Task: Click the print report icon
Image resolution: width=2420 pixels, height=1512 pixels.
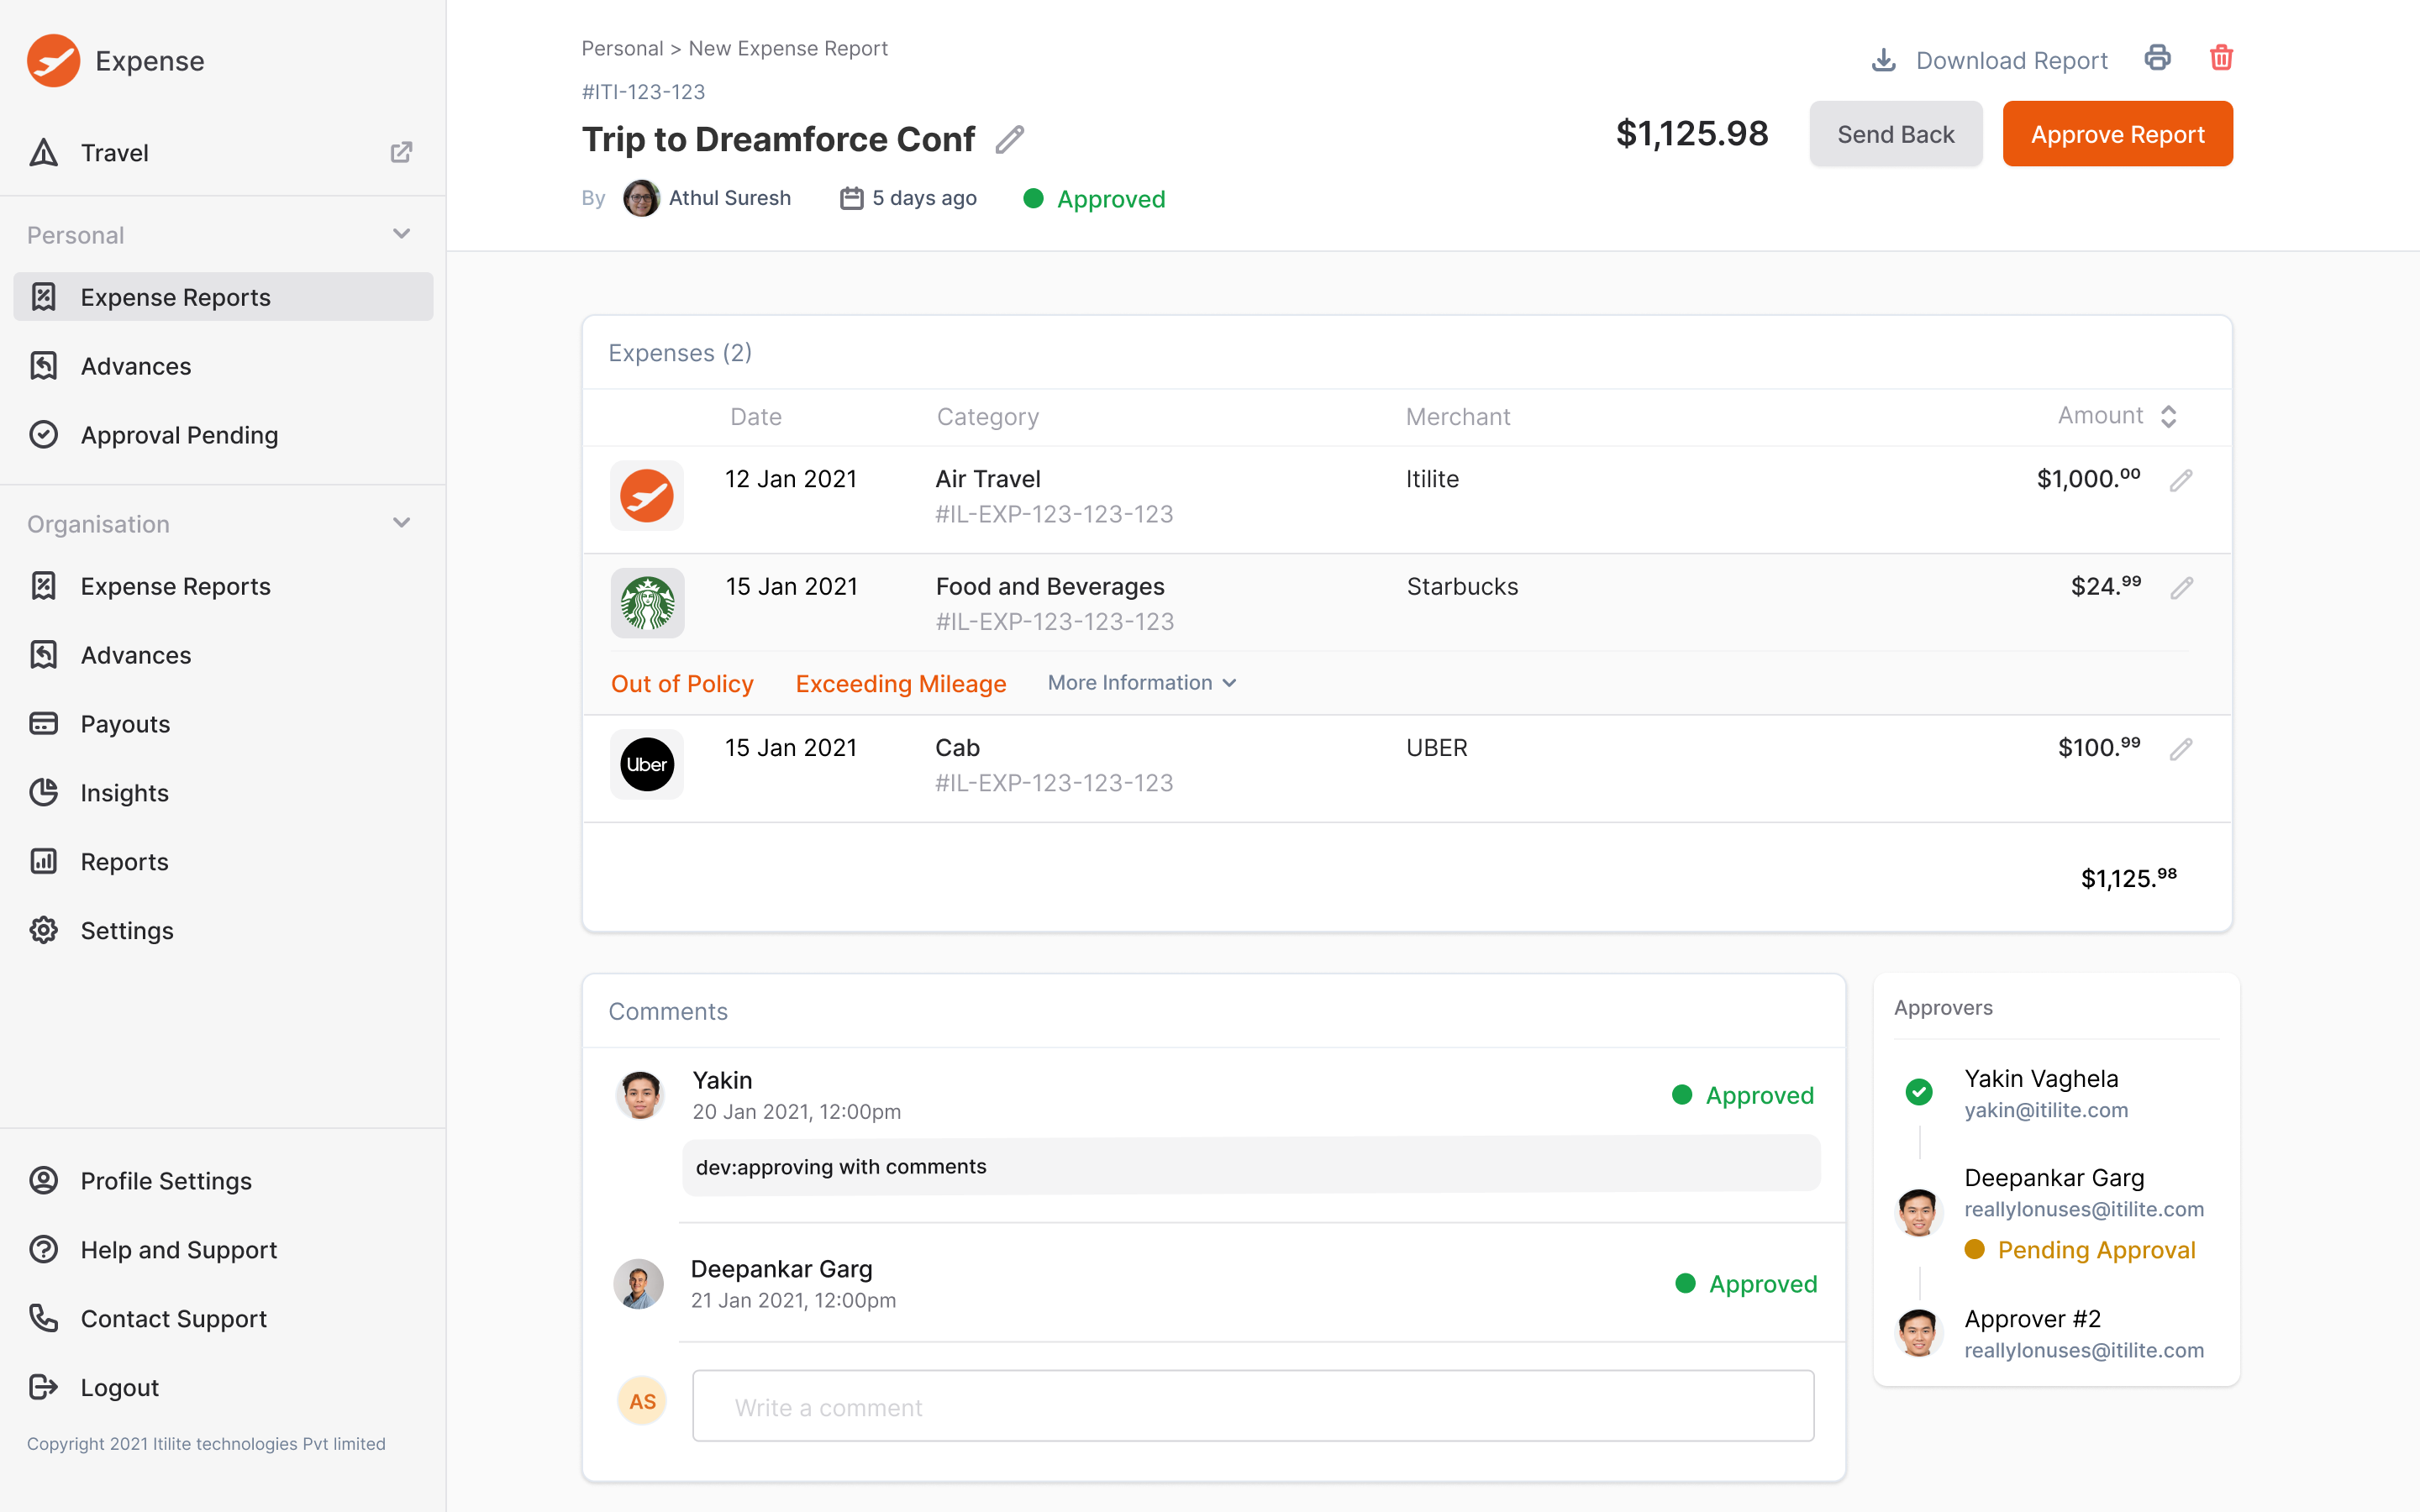Action: (x=2157, y=58)
